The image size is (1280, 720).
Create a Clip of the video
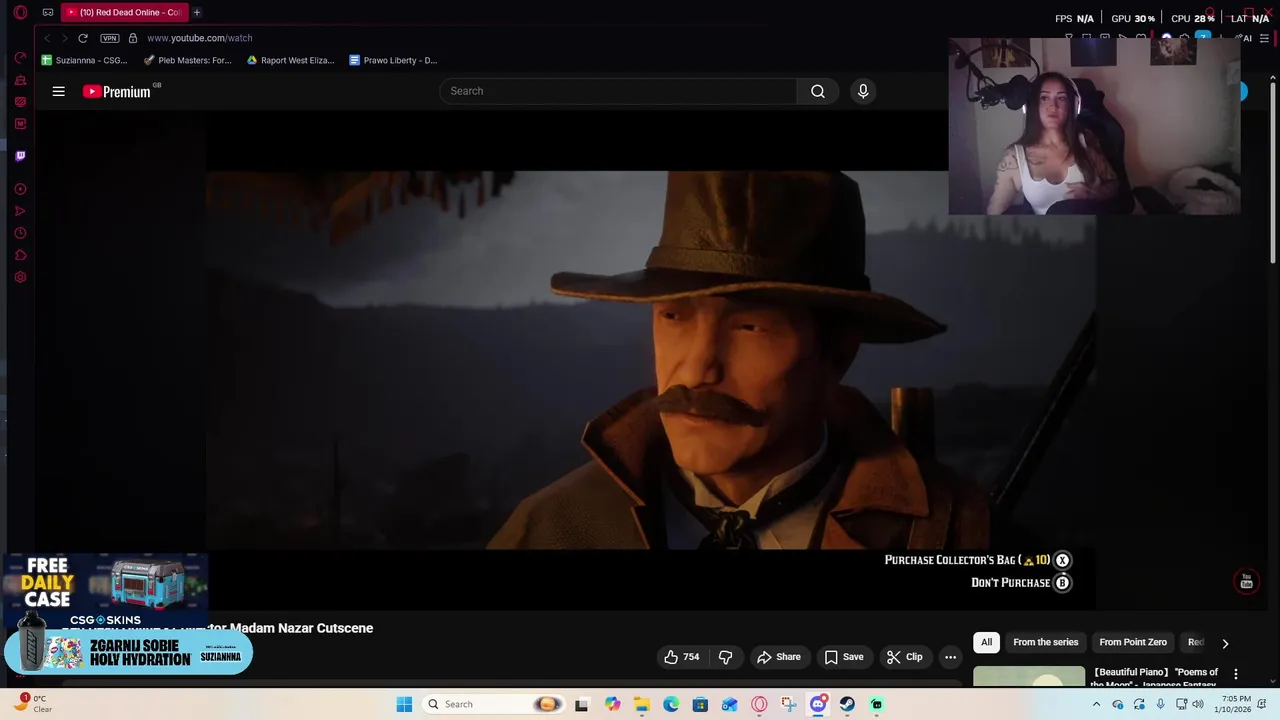coord(904,657)
